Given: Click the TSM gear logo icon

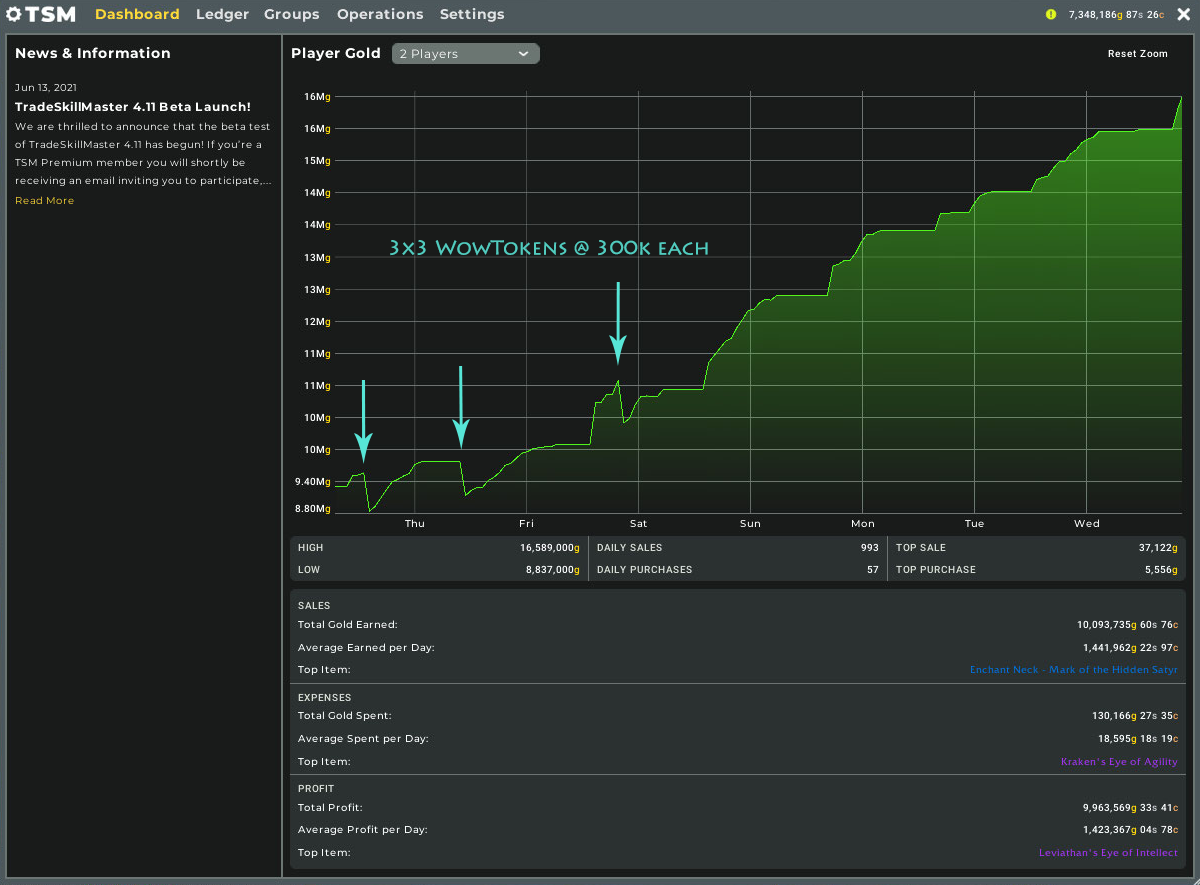Looking at the screenshot, I should (14, 14).
